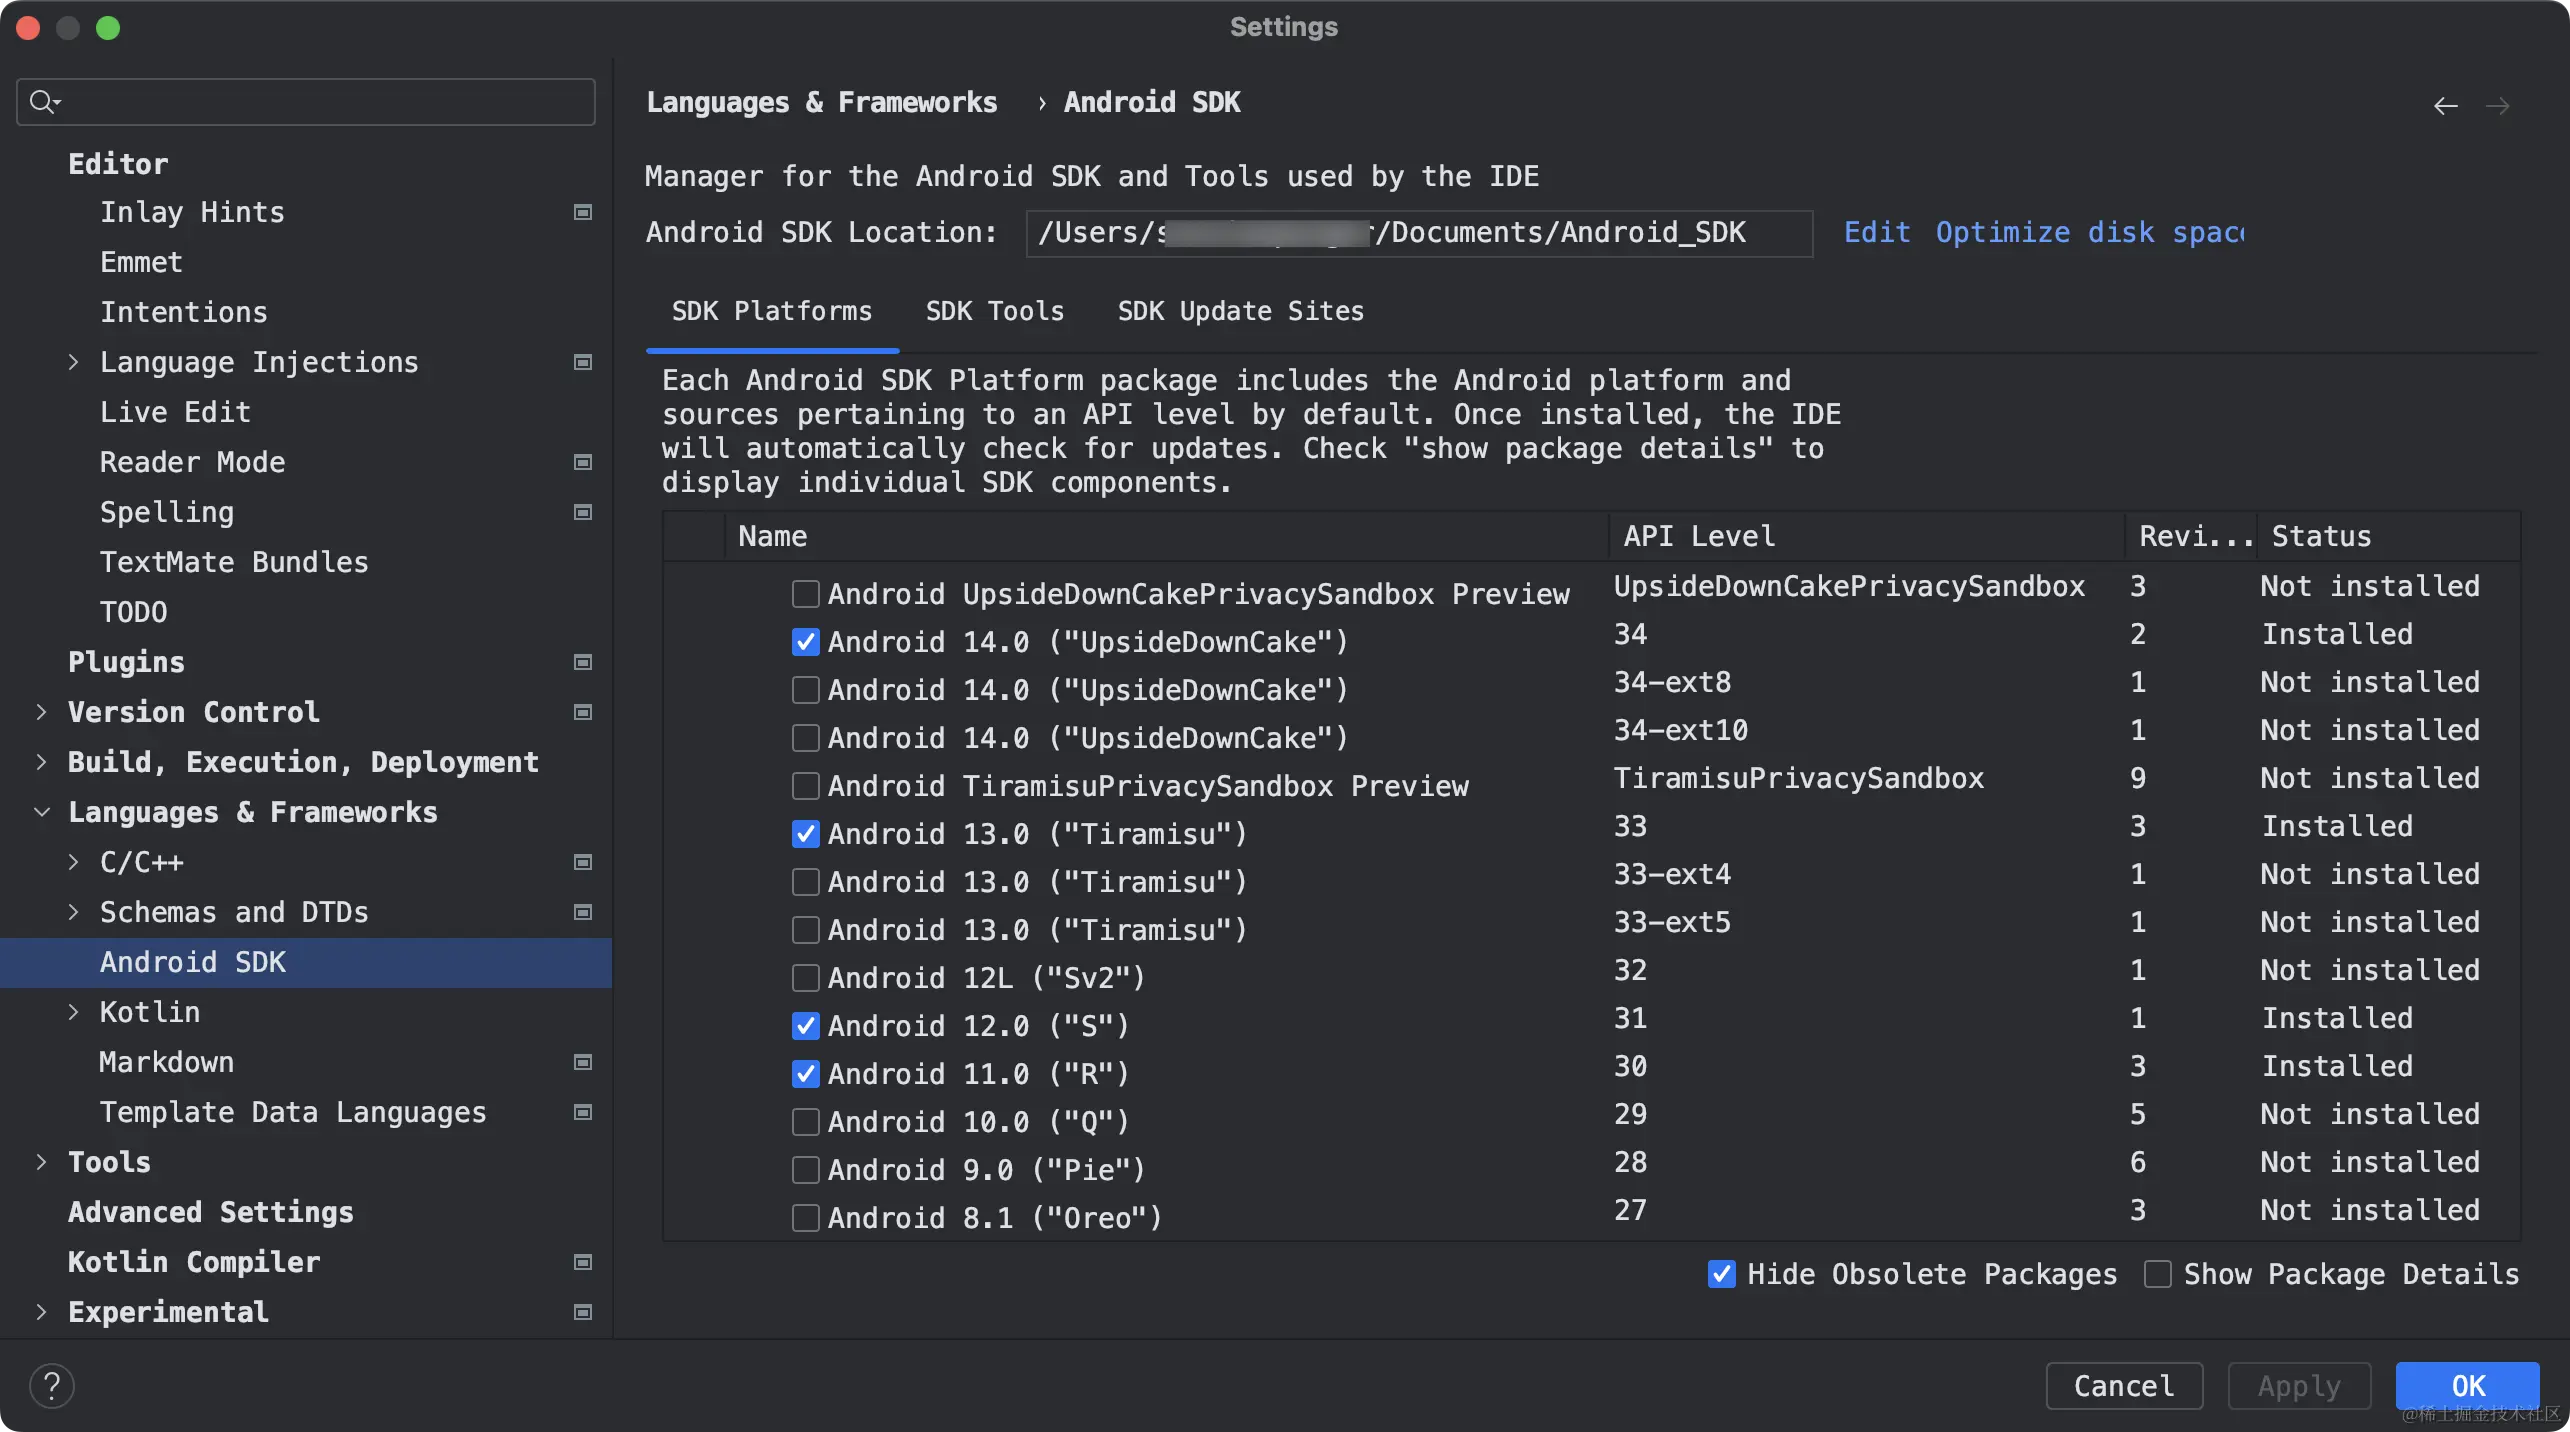This screenshot has height=1432, width=2570.
Task: Click the forward navigation arrow
Action: tap(2497, 106)
